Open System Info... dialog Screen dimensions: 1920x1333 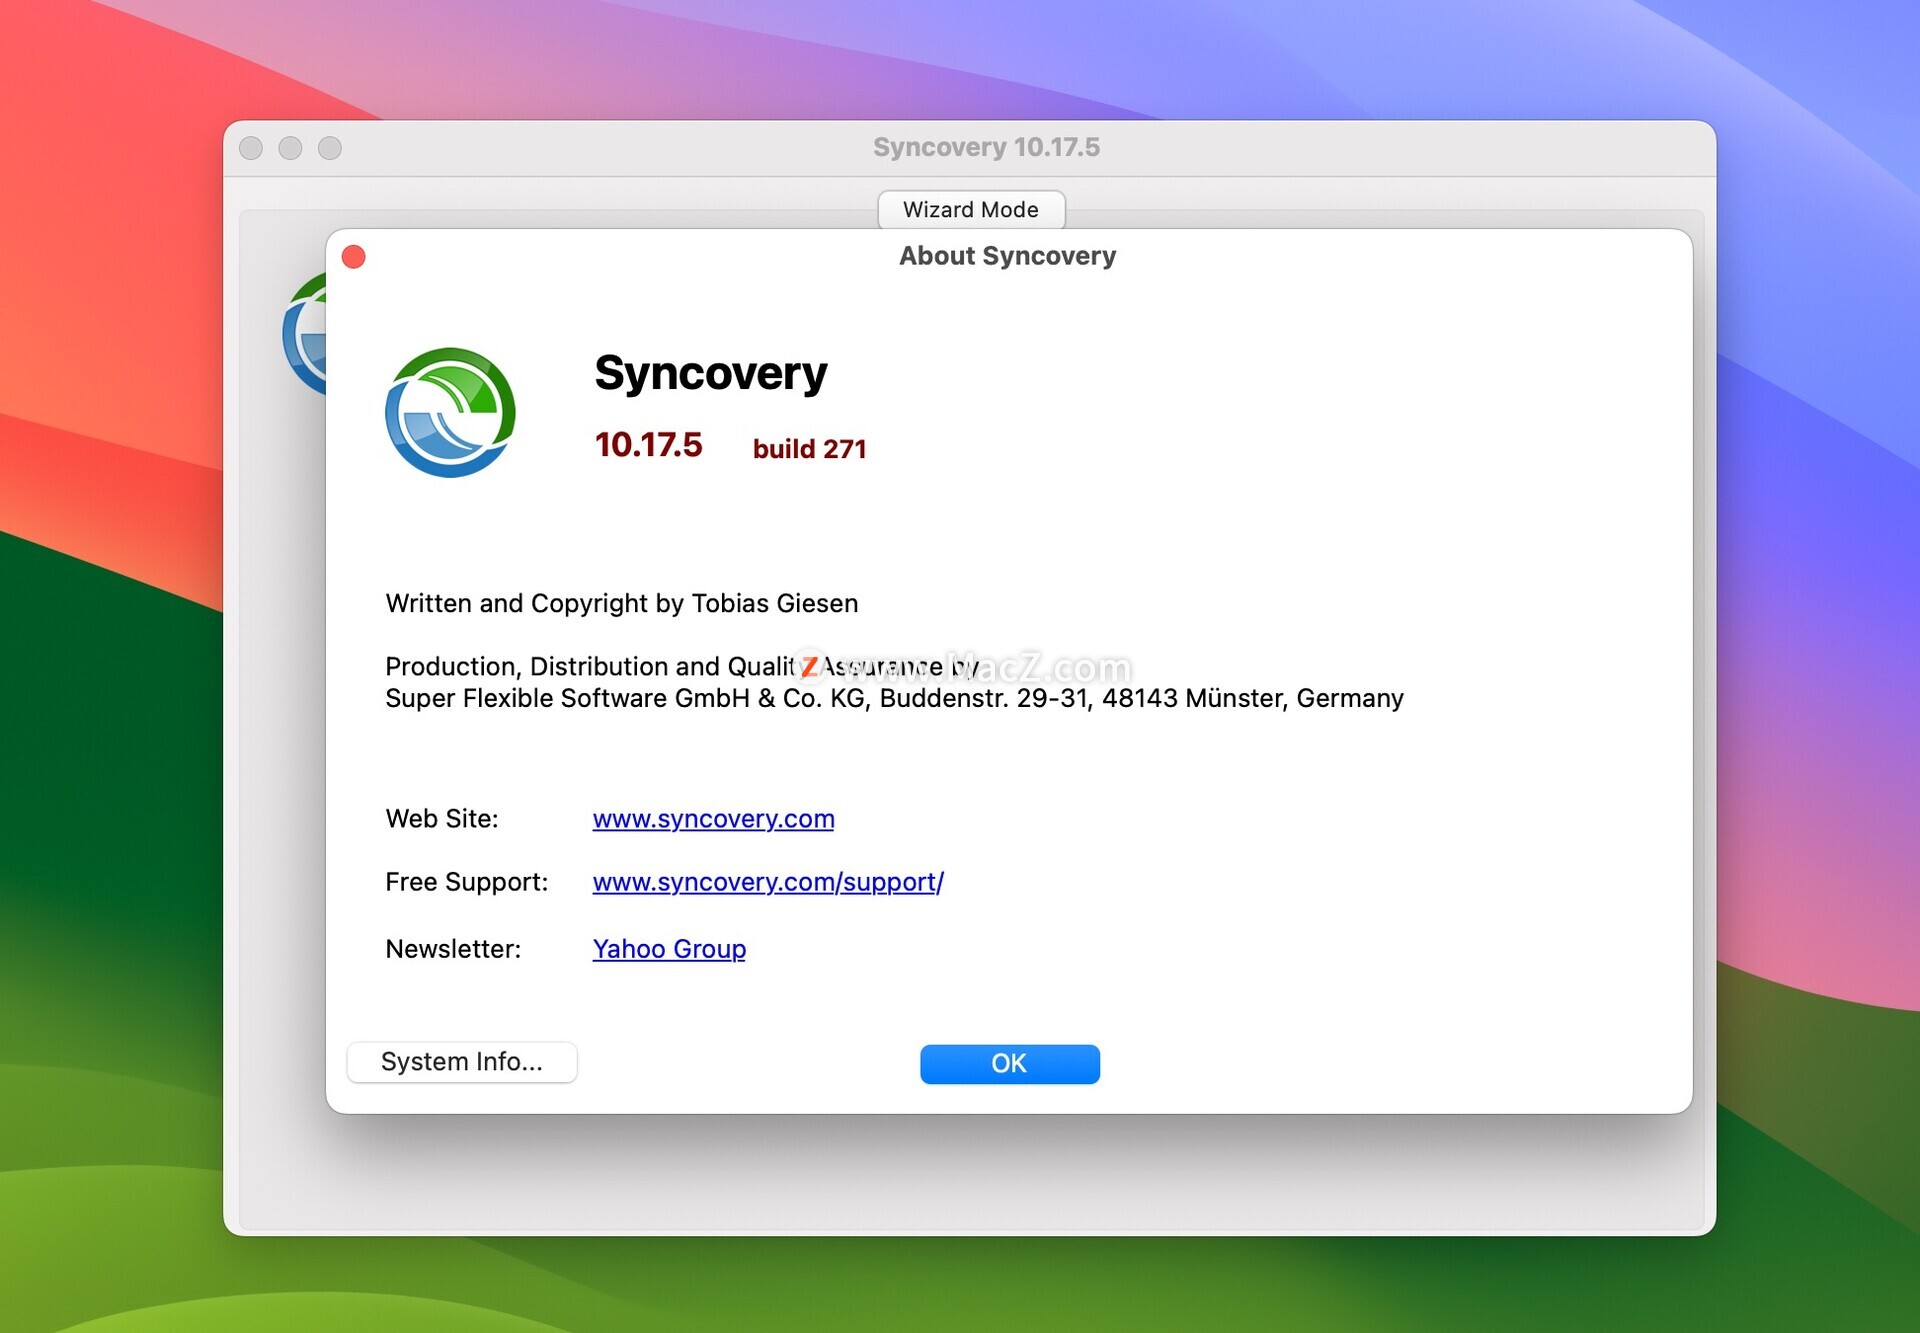(461, 1061)
